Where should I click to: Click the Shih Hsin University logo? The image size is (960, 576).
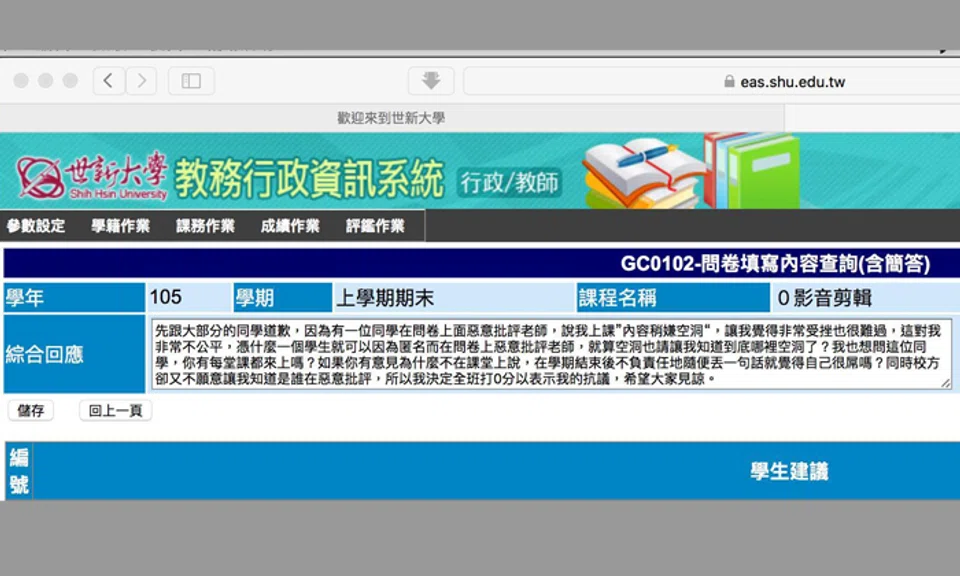pos(92,177)
